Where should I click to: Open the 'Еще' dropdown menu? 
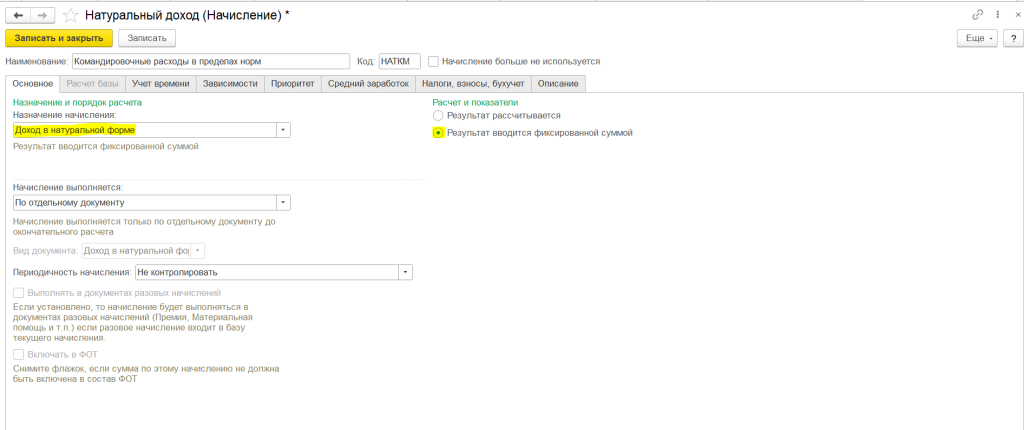(x=976, y=38)
